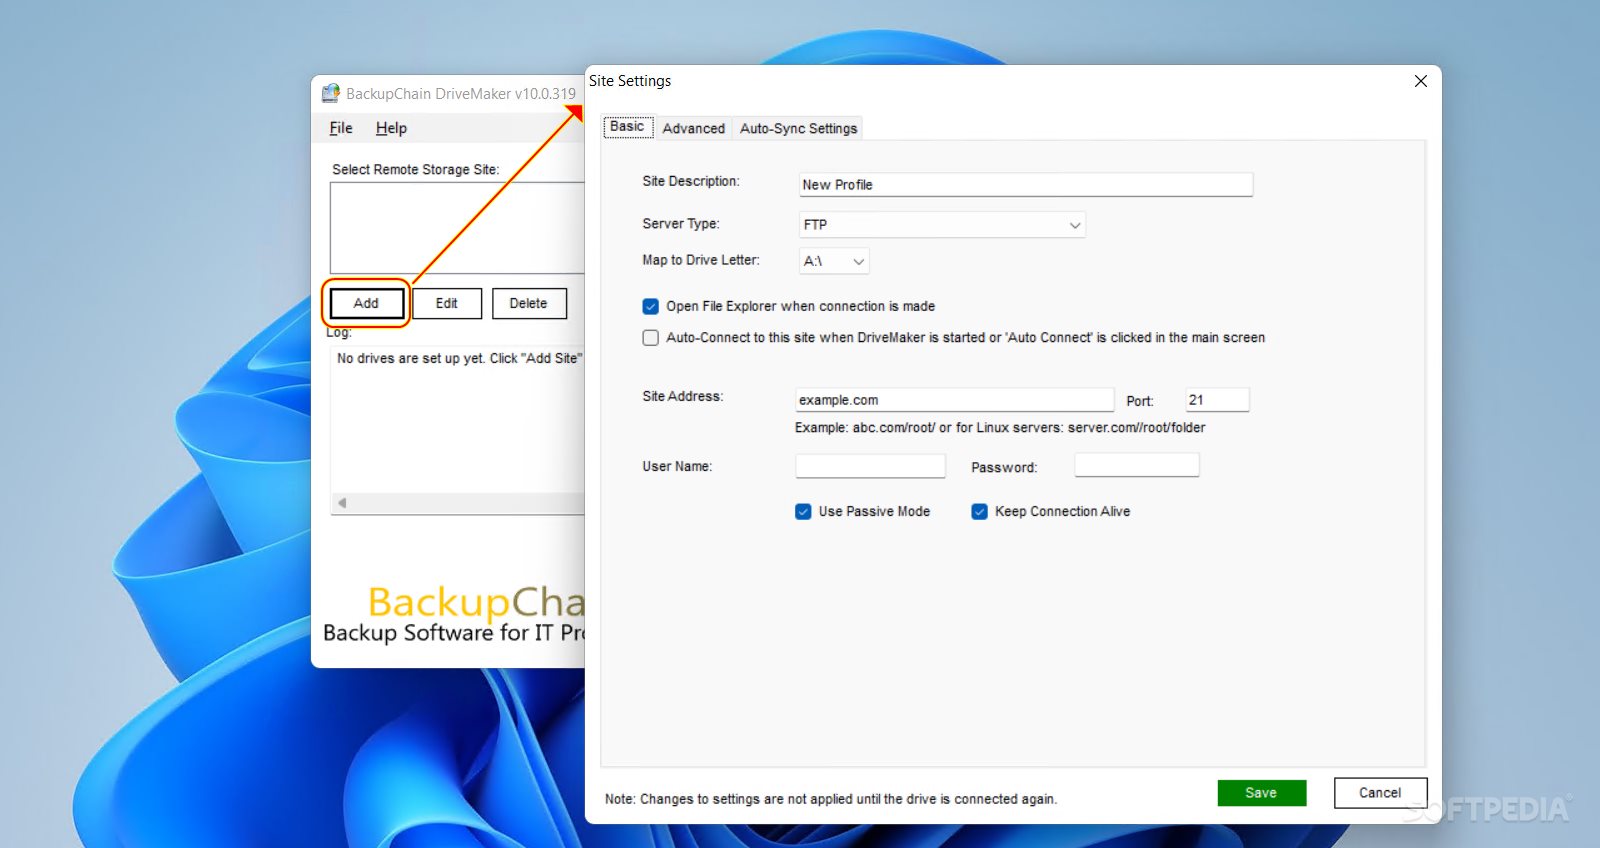Image resolution: width=1600 pixels, height=848 pixels.
Task: Open the Auto-Sync Settings tab
Action: point(798,128)
